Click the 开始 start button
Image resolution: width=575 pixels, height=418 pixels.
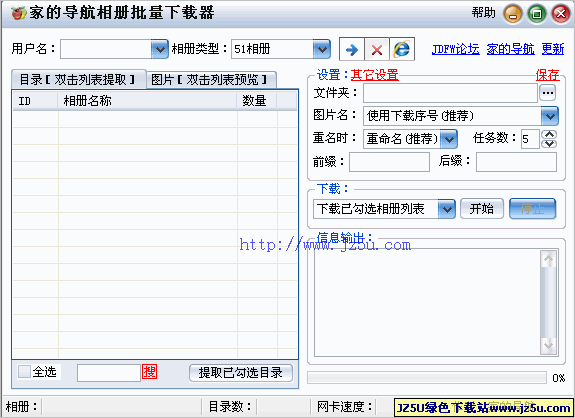pos(481,209)
